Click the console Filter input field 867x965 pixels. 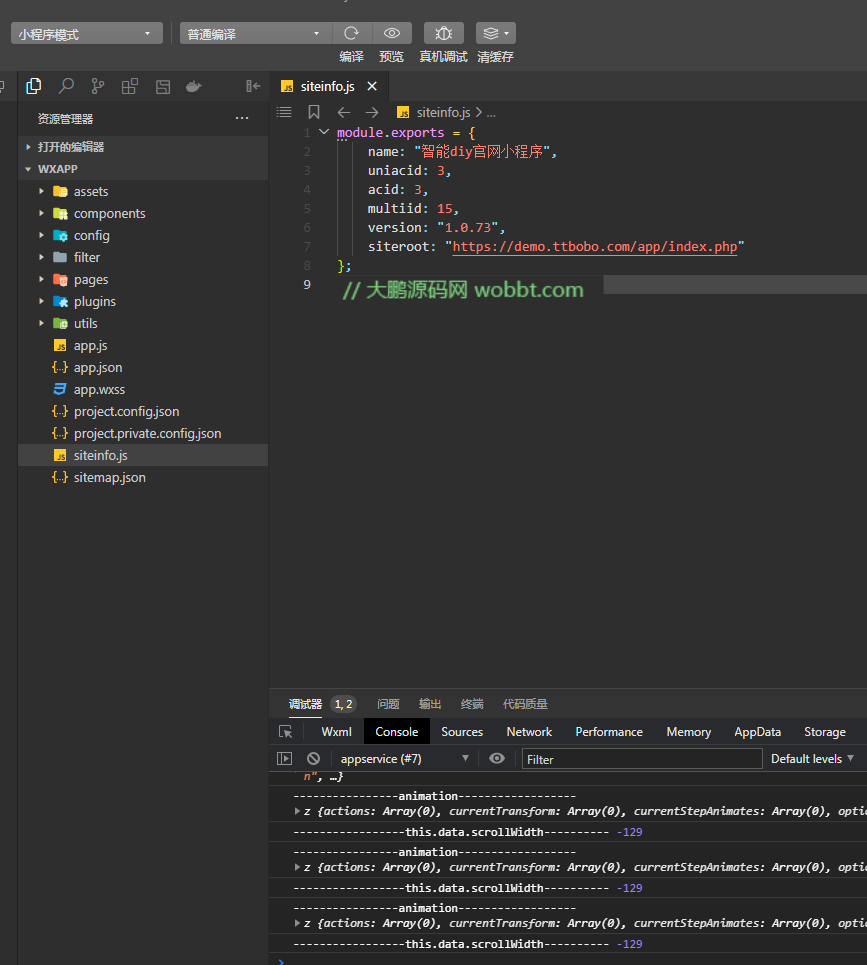(641, 759)
